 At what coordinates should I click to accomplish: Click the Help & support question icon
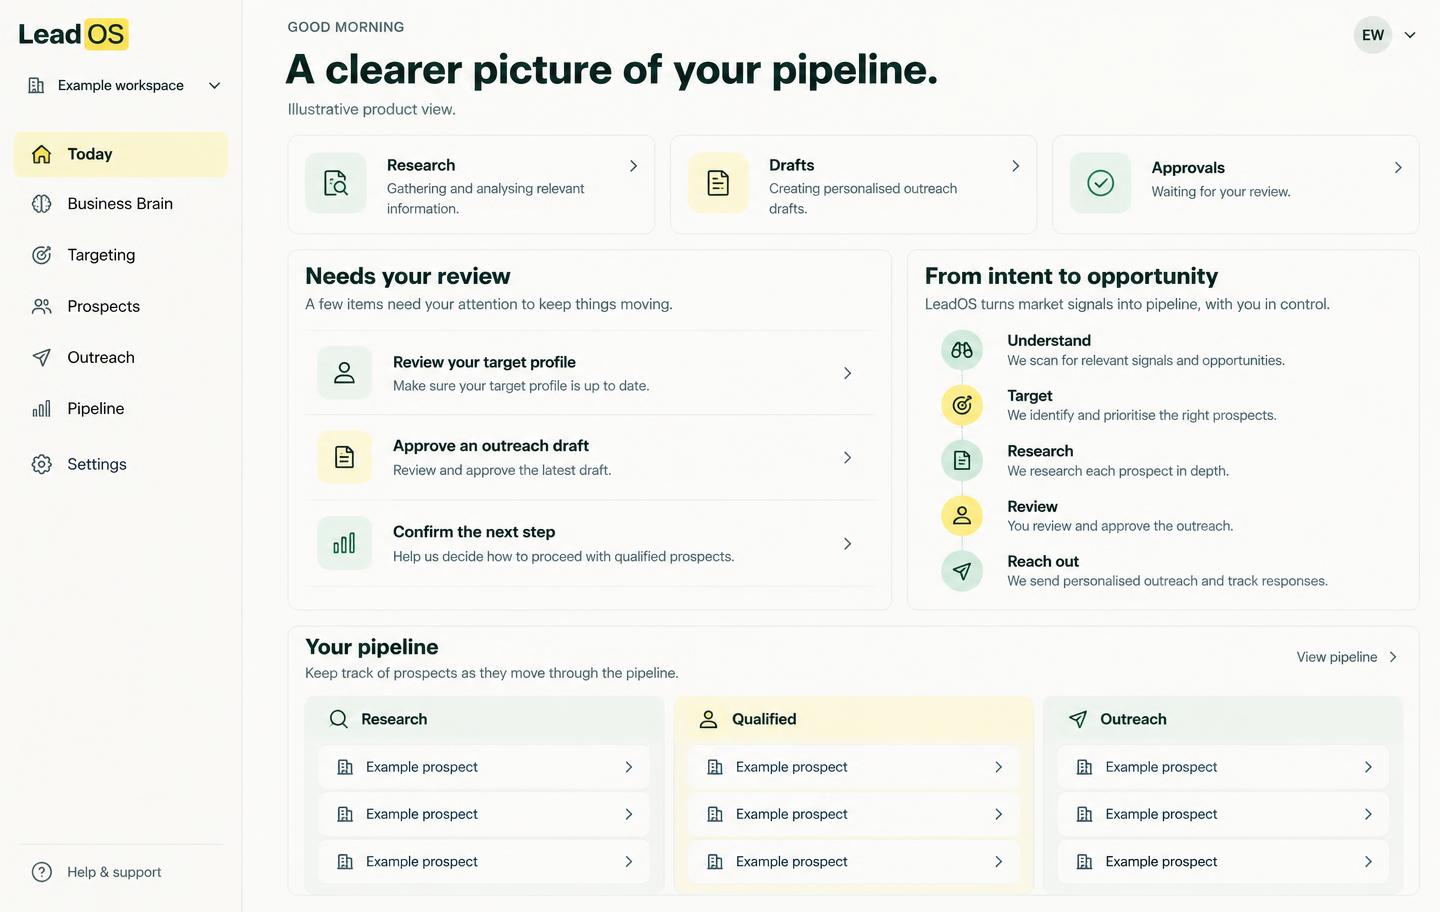pos(42,872)
